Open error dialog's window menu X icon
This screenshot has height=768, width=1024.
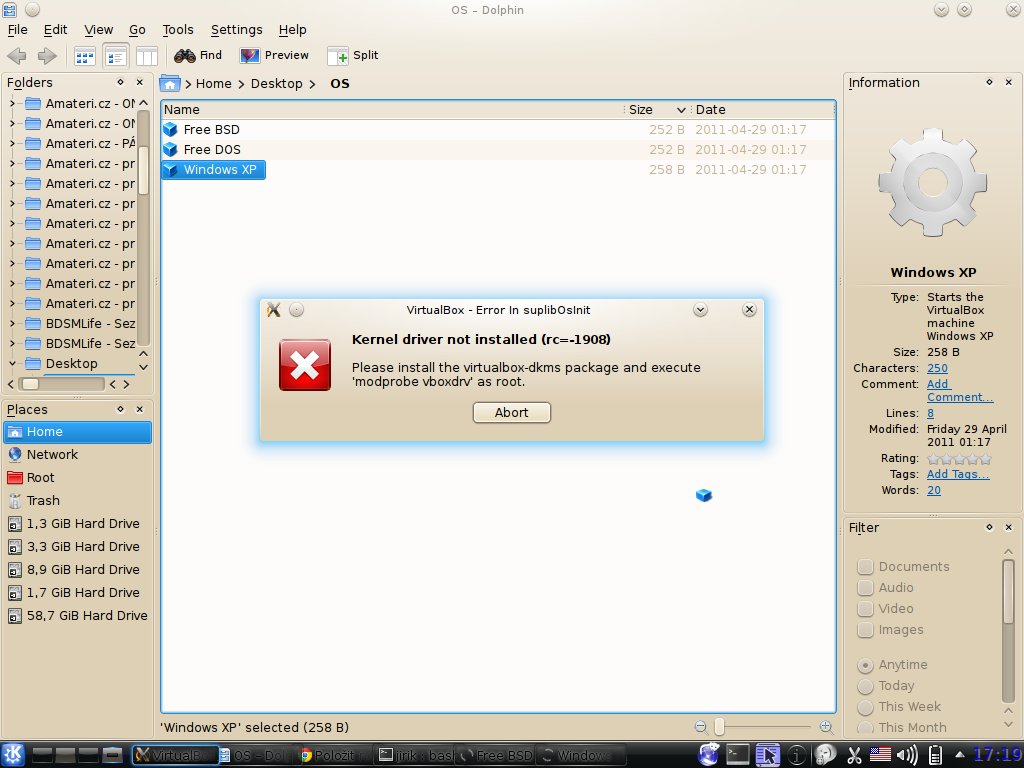274,310
